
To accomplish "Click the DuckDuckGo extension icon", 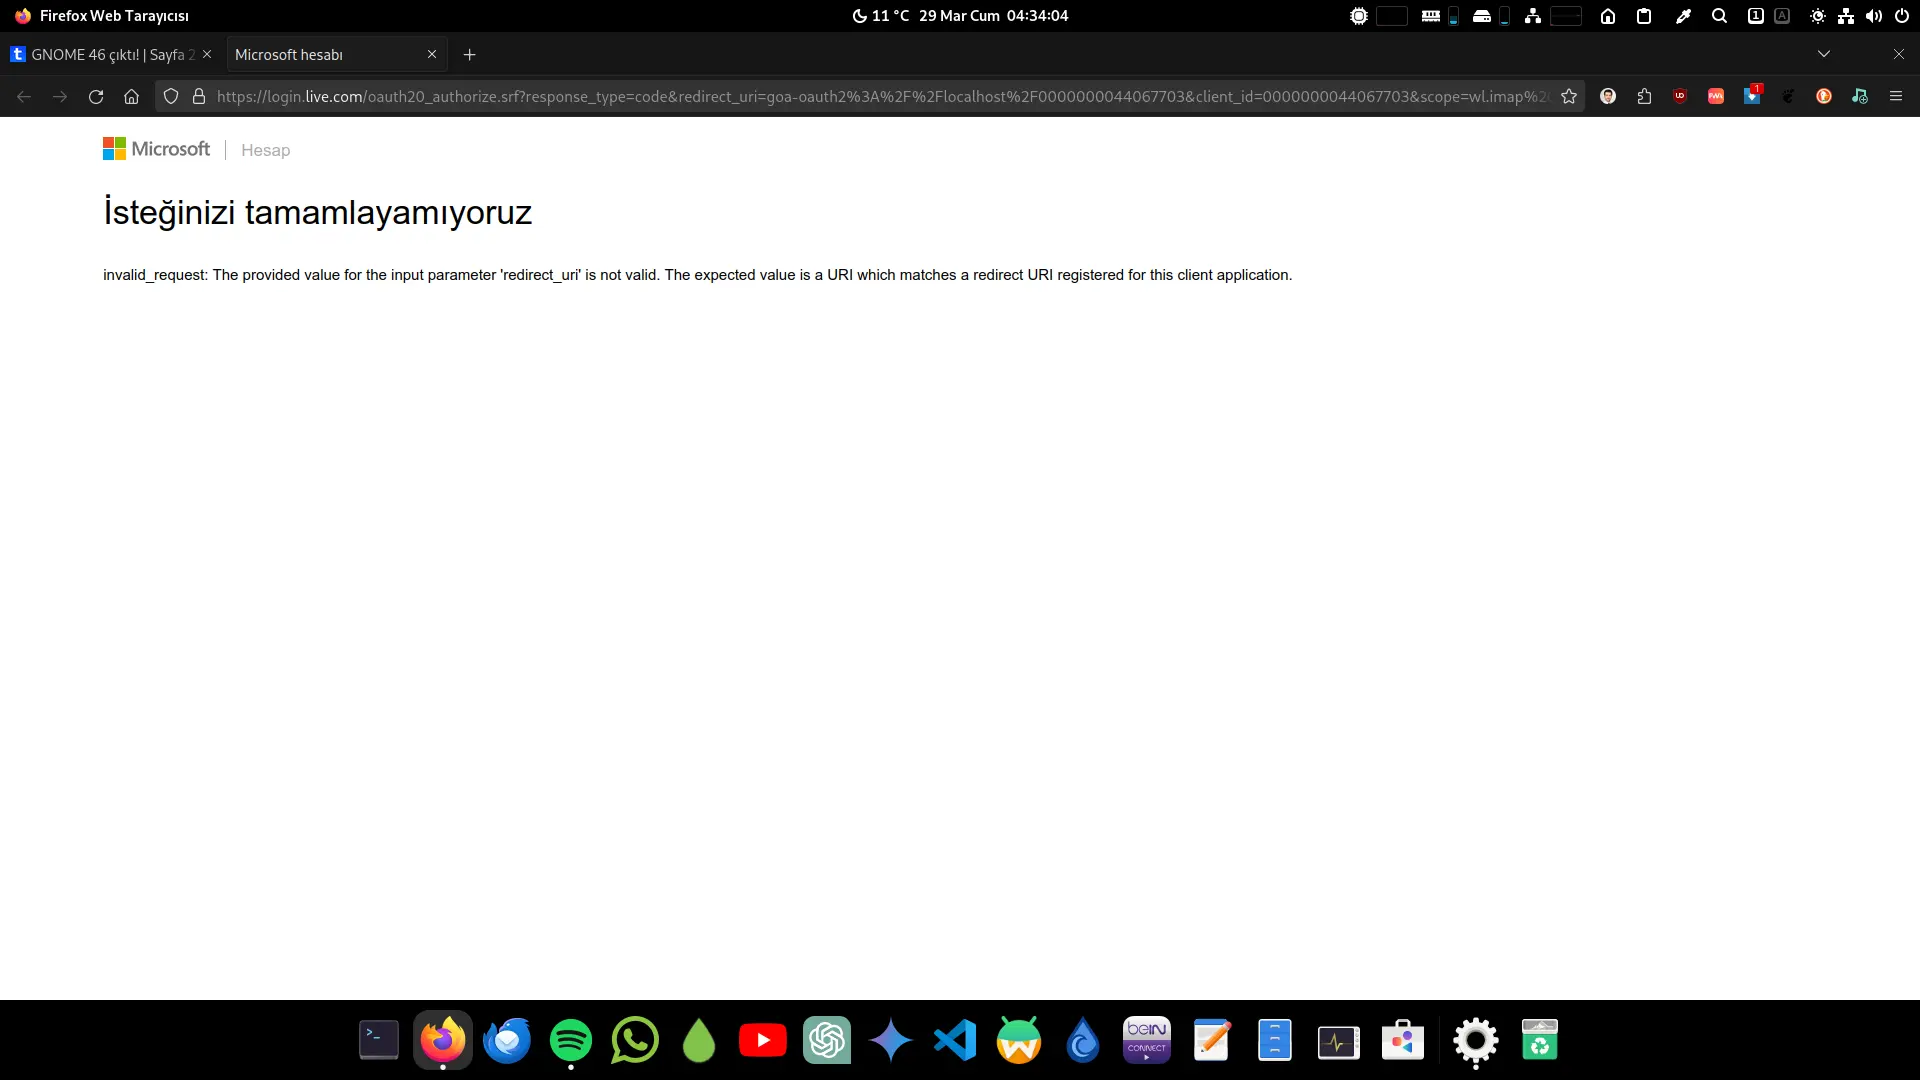I will (x=1824, y=96).
